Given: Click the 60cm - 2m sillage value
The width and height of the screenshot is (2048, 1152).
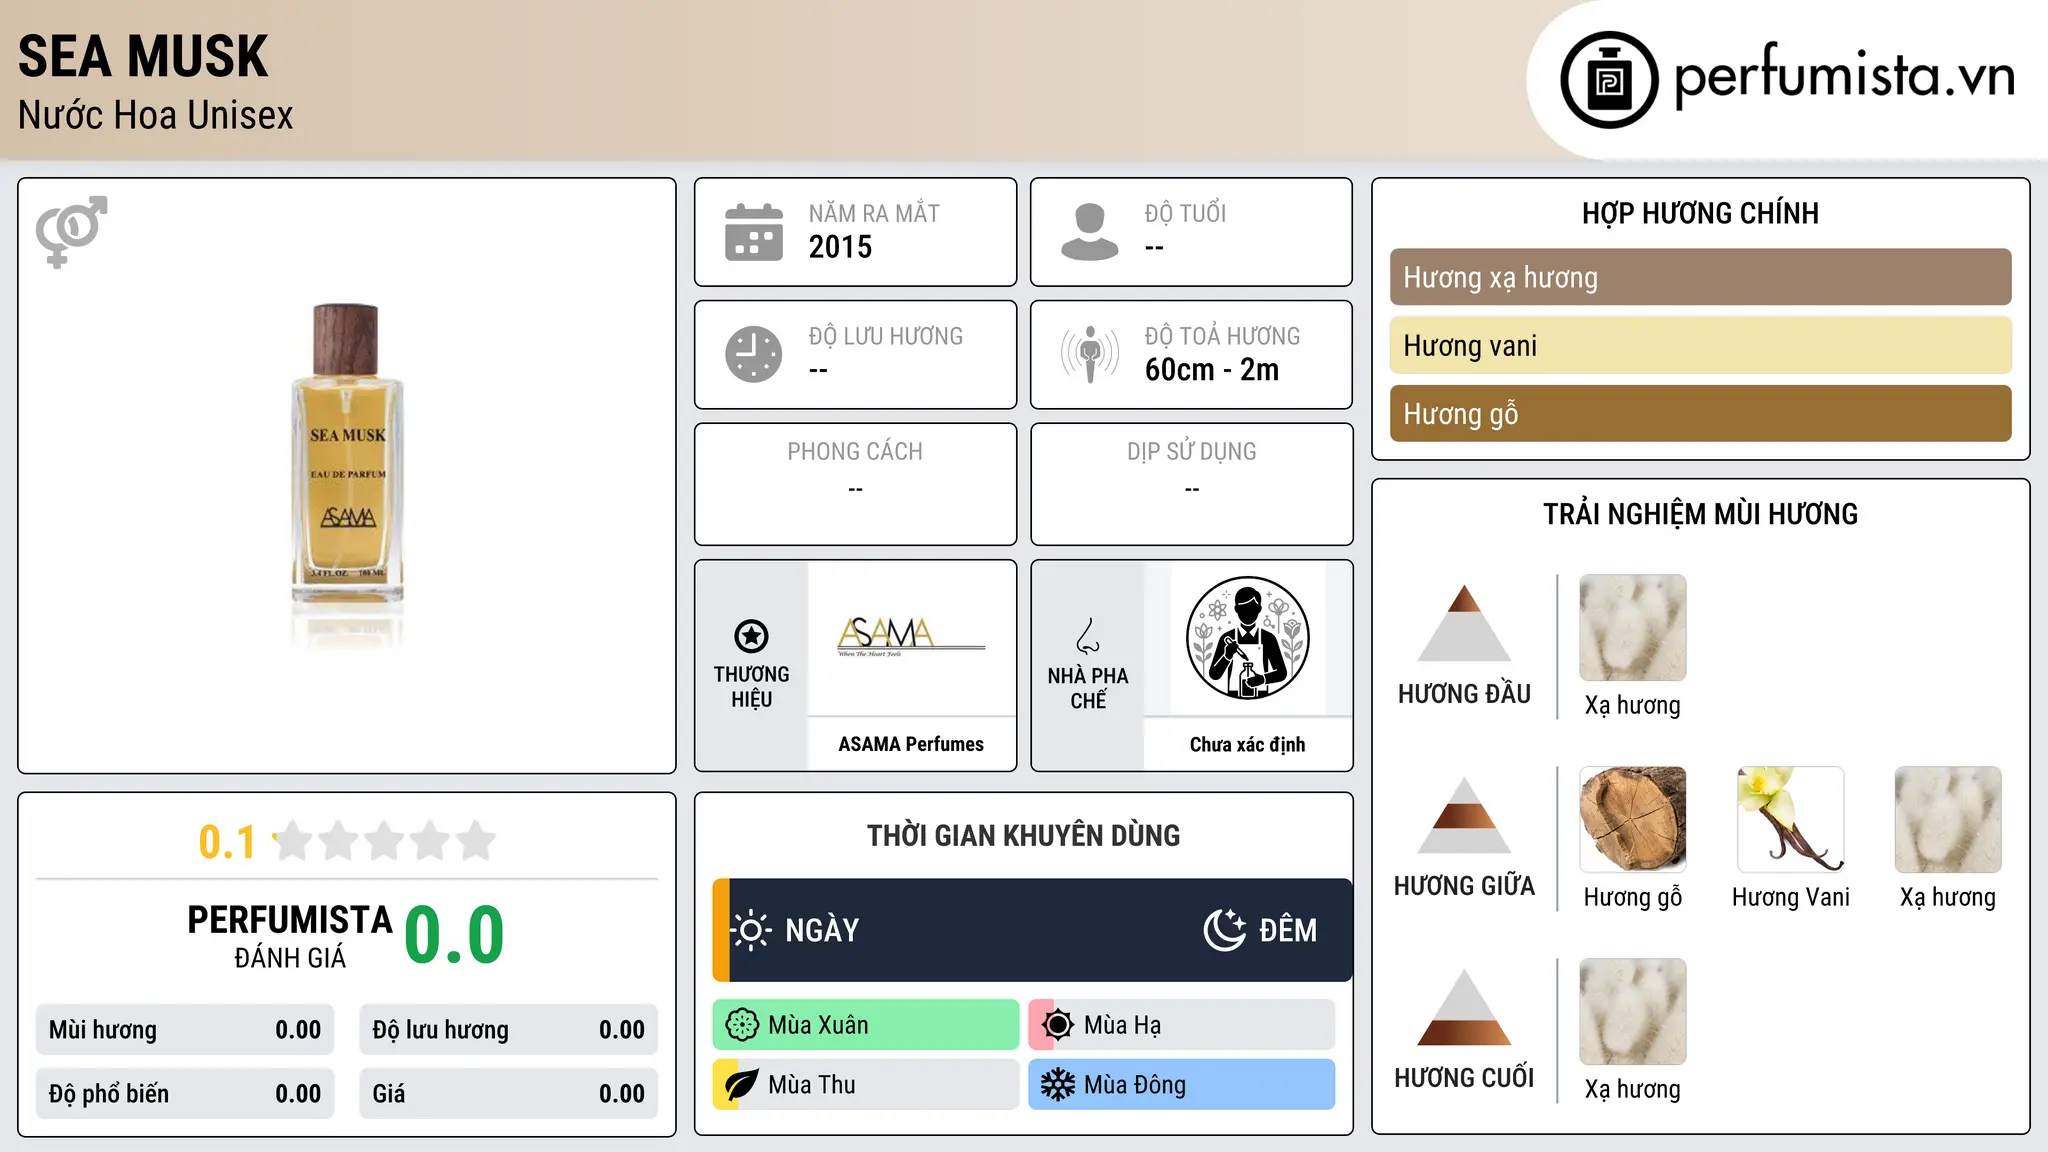Looking at the screenshot, I should (1212, 370).
